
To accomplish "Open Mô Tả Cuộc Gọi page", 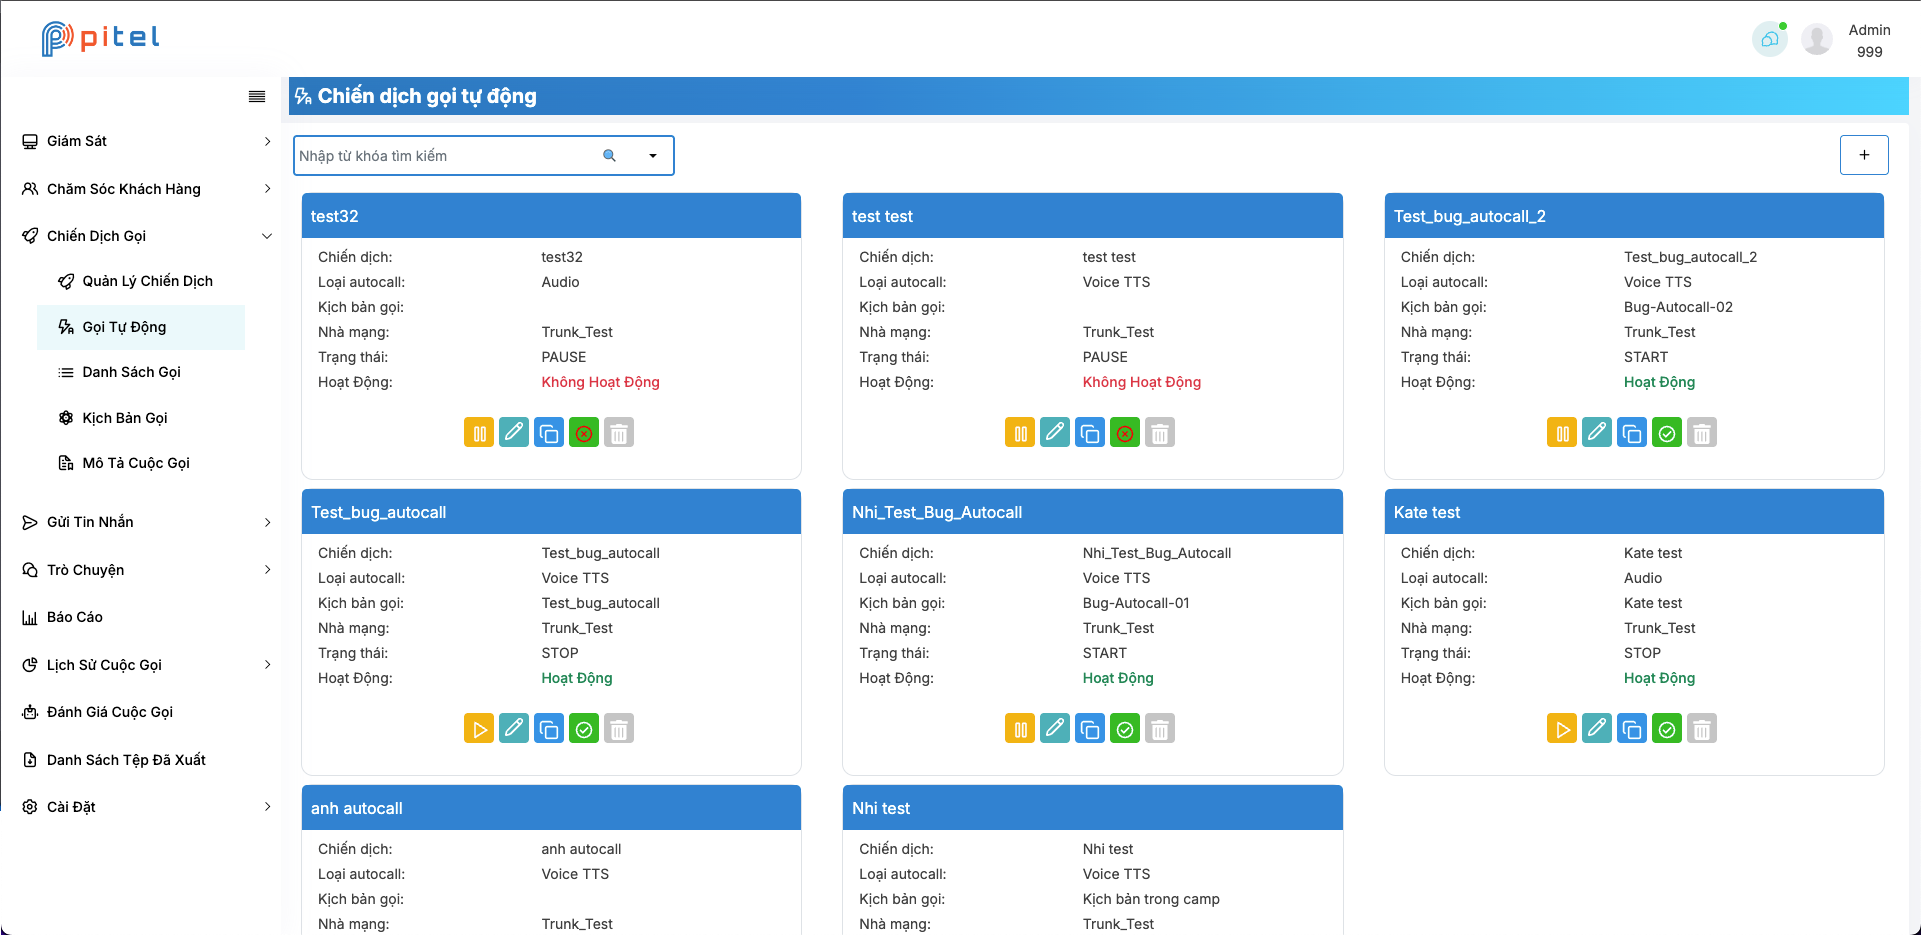I will tap(141, 463).
